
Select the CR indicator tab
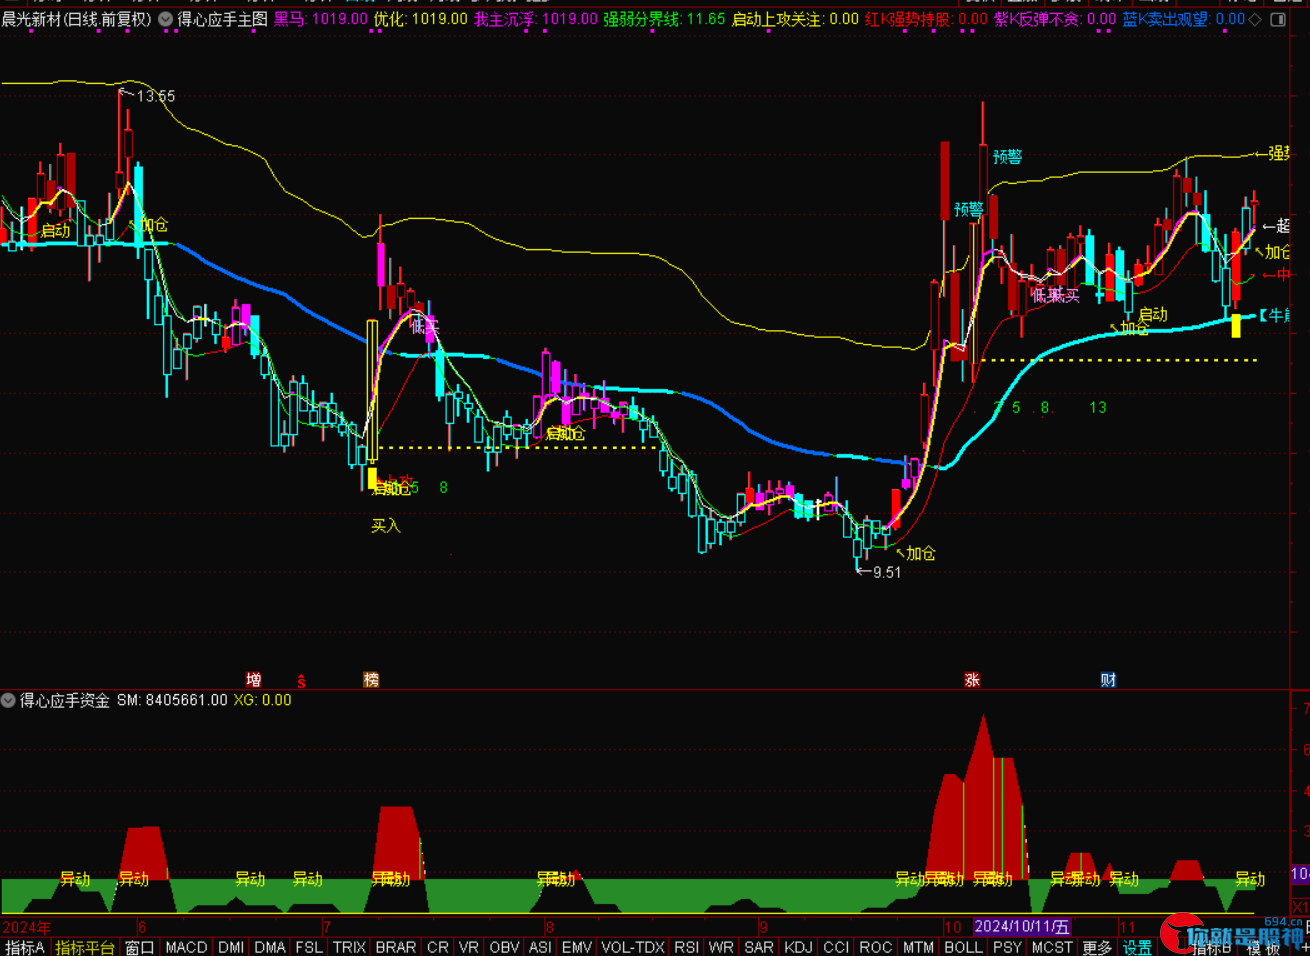point(438,947)
